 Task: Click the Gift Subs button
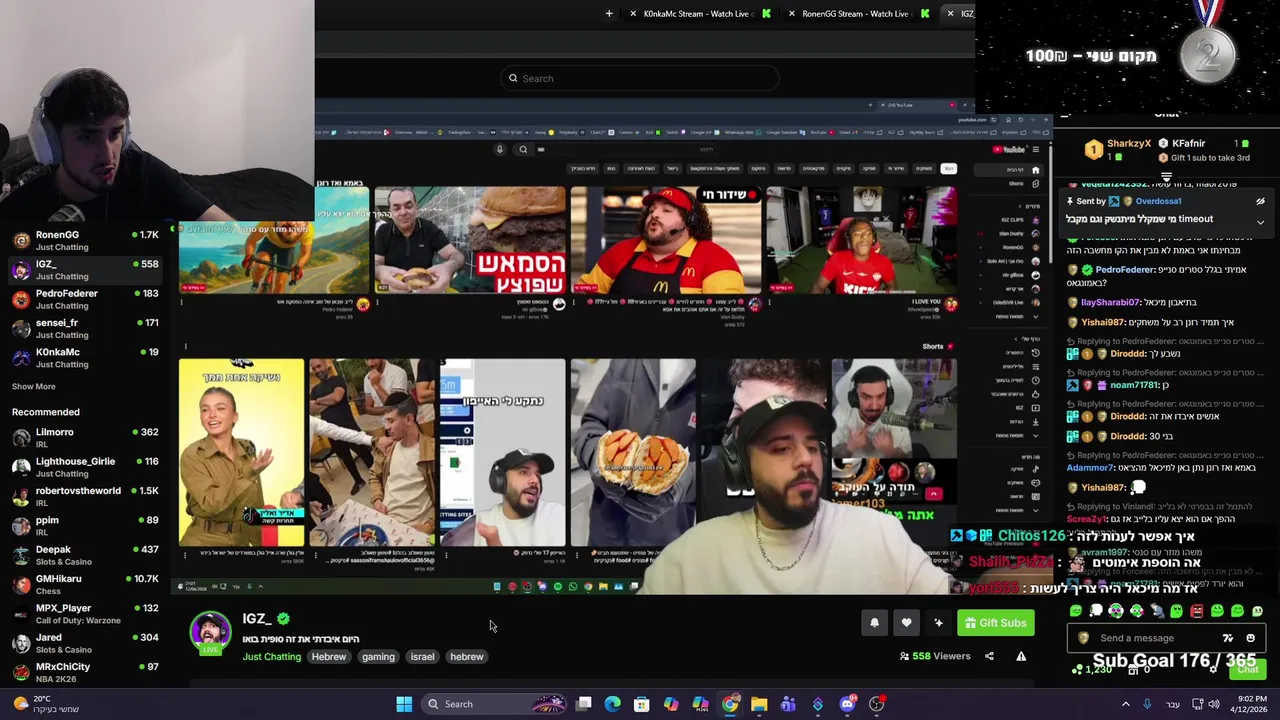[995, 623]
